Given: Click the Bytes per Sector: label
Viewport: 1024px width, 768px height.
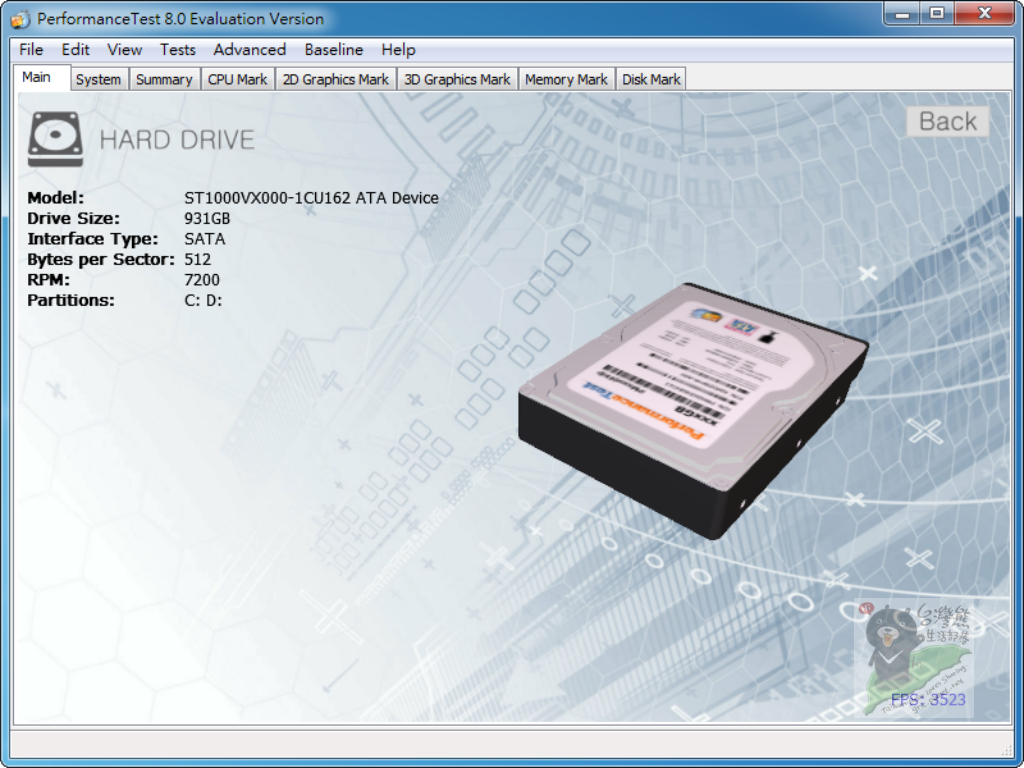Looking at the screenshot, I should 101,259.
